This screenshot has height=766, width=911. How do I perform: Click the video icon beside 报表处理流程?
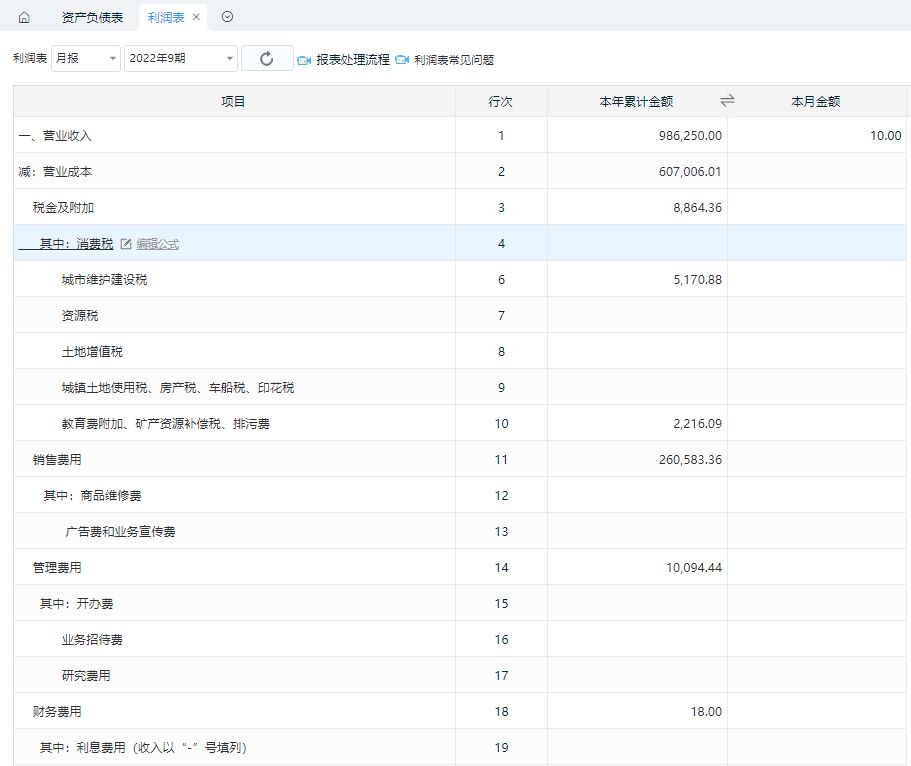(304, 60)
